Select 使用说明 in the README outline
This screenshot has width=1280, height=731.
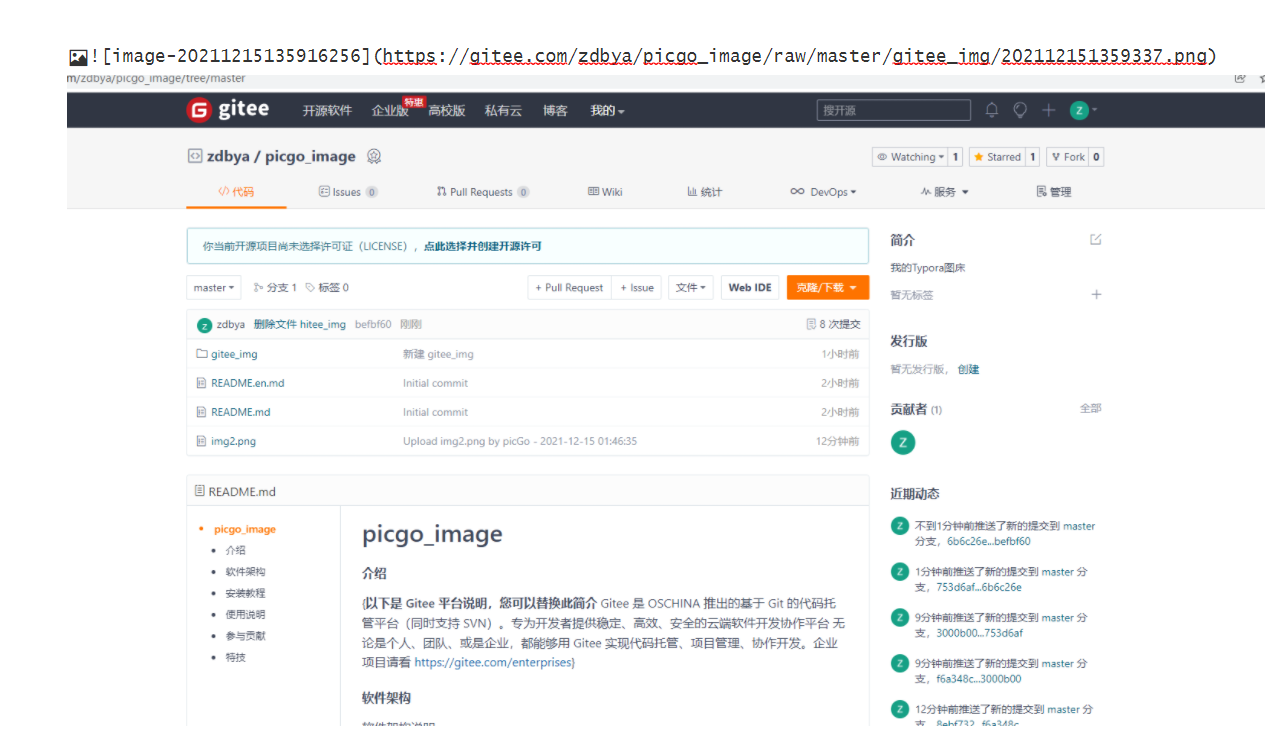click(245, 614)
